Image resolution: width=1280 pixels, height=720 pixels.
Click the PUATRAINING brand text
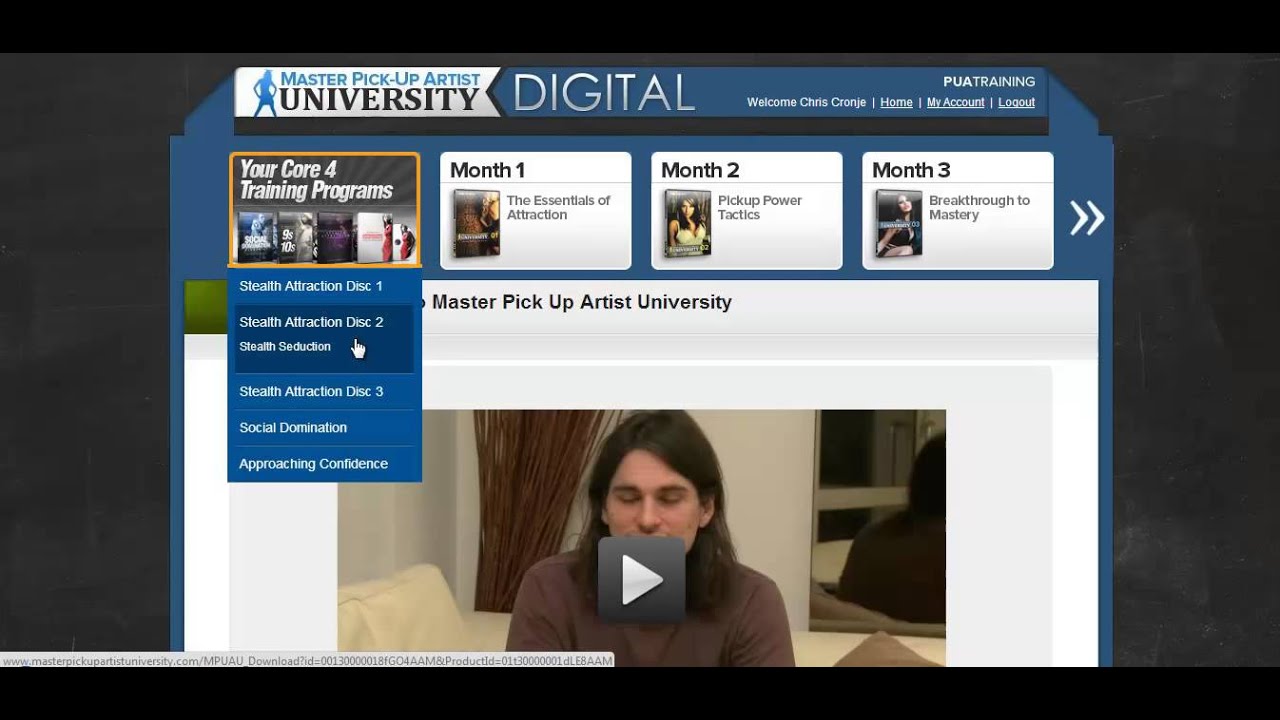tap(989, 82)
